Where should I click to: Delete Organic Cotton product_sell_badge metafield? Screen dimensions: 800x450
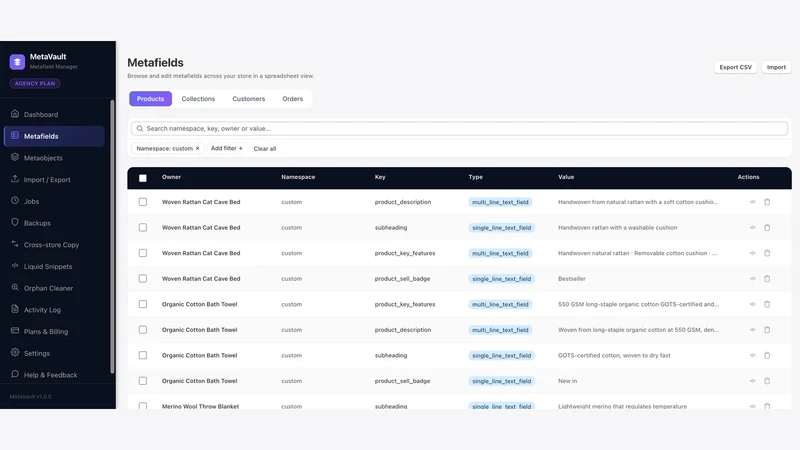coord(767,381)
